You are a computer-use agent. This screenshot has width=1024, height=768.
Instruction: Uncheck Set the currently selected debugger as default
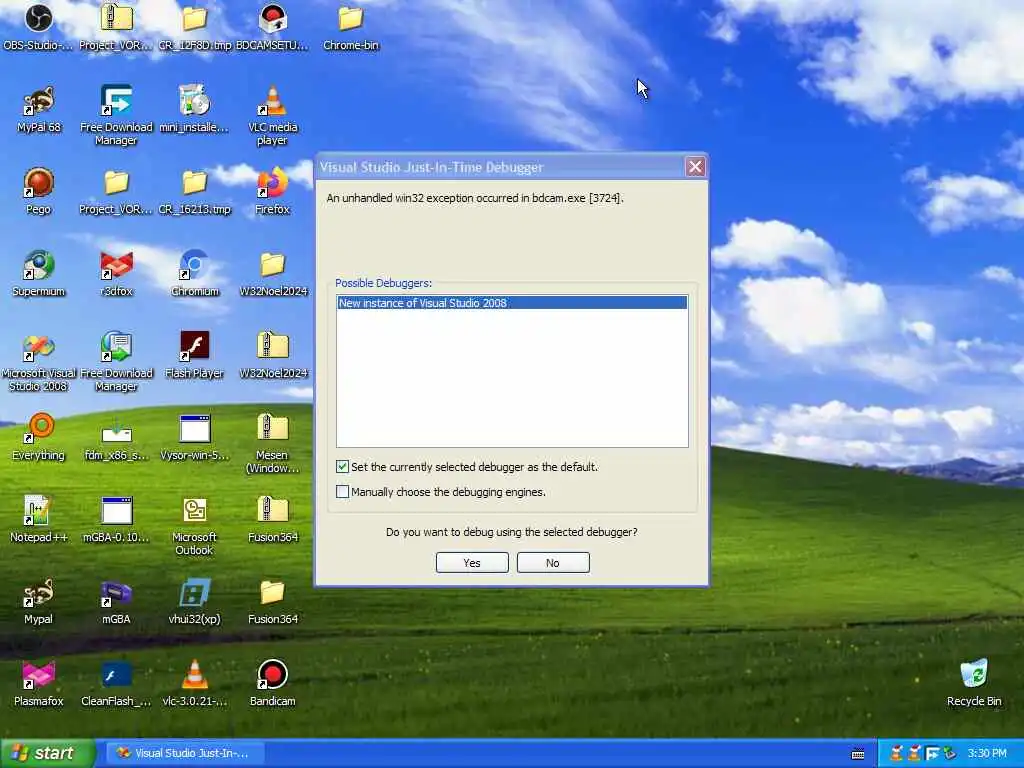tap(342, 466)
